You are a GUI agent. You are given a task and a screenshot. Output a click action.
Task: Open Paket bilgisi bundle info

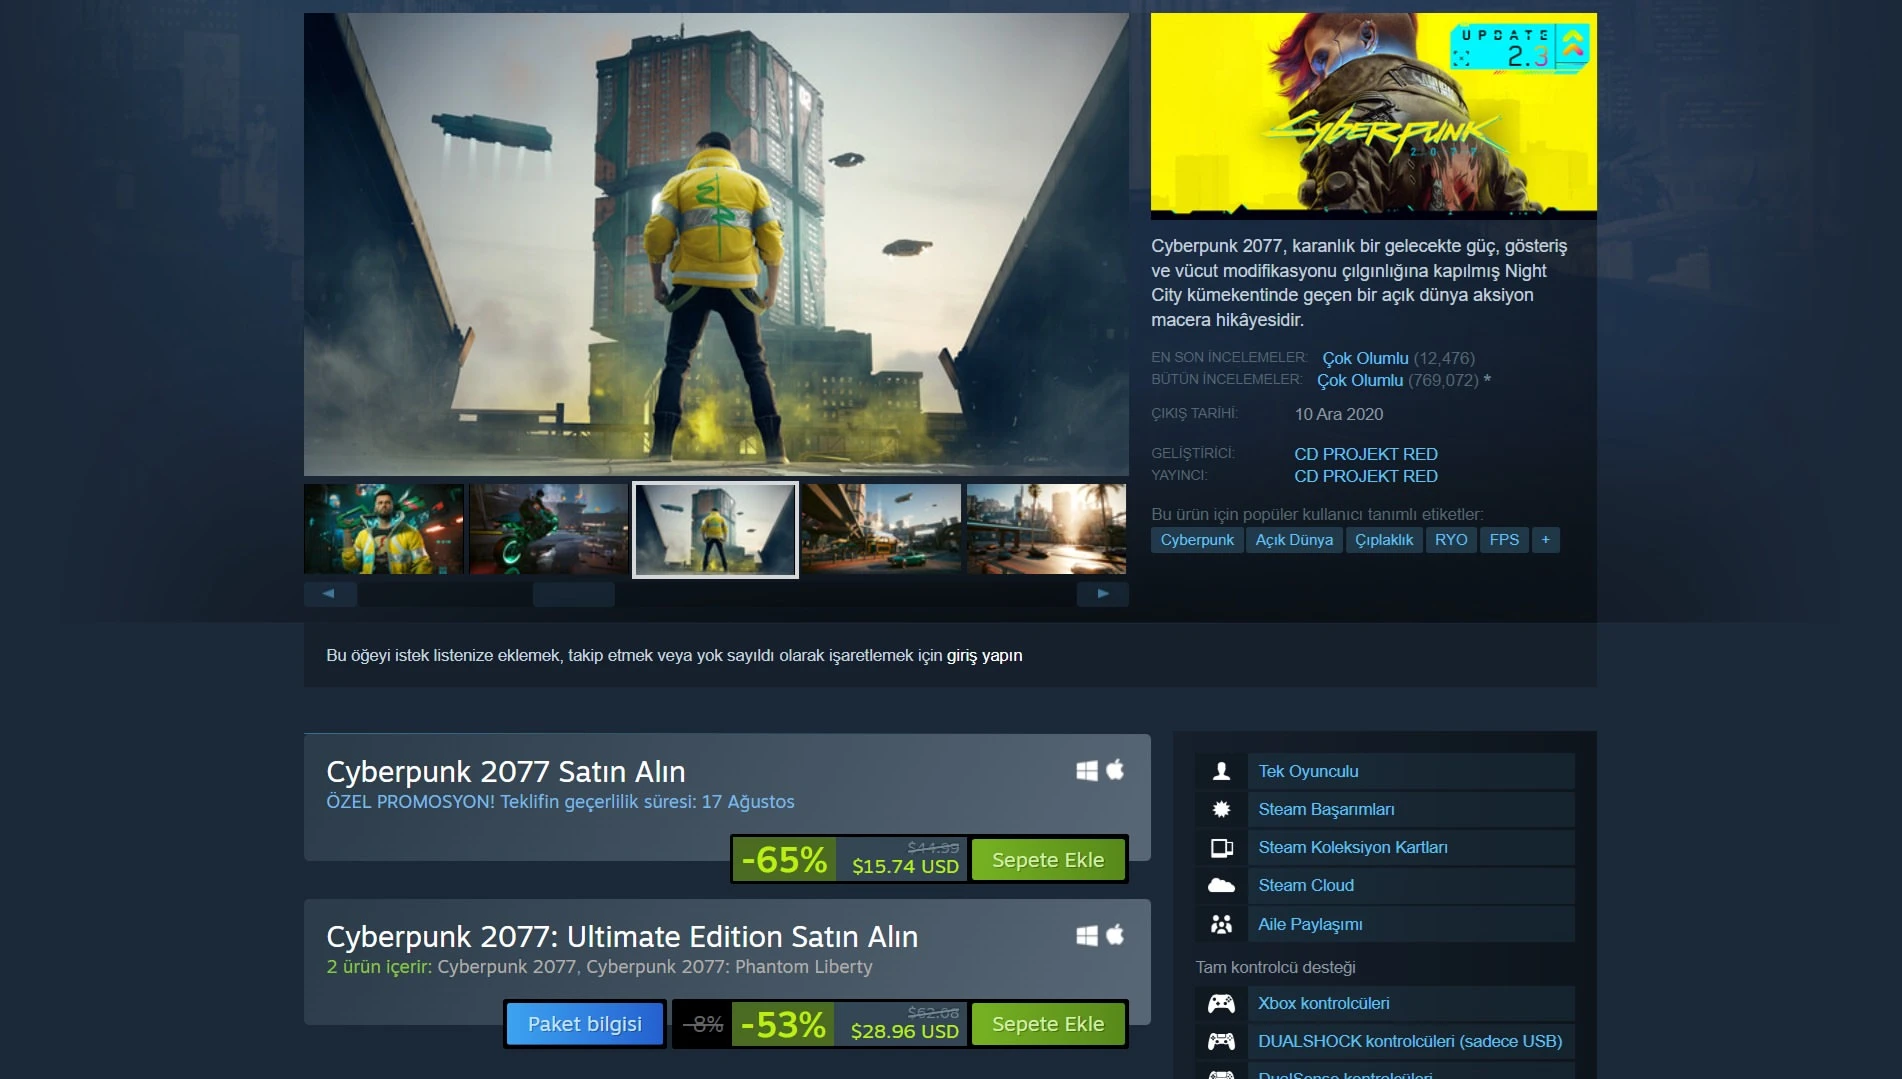(x=585, y=1024)
